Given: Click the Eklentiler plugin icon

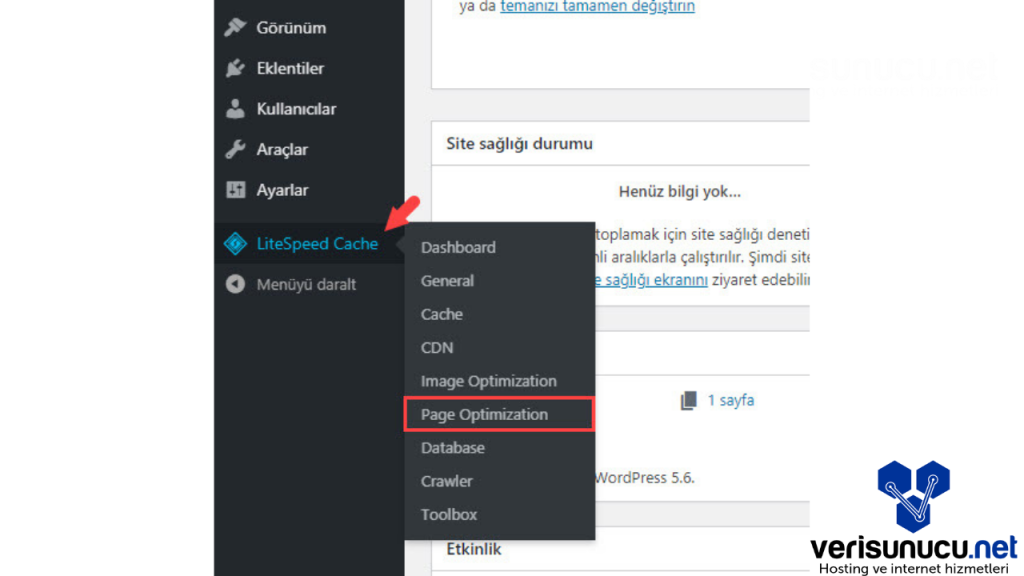Looking at the screenshot, I should tap(235, 69).
